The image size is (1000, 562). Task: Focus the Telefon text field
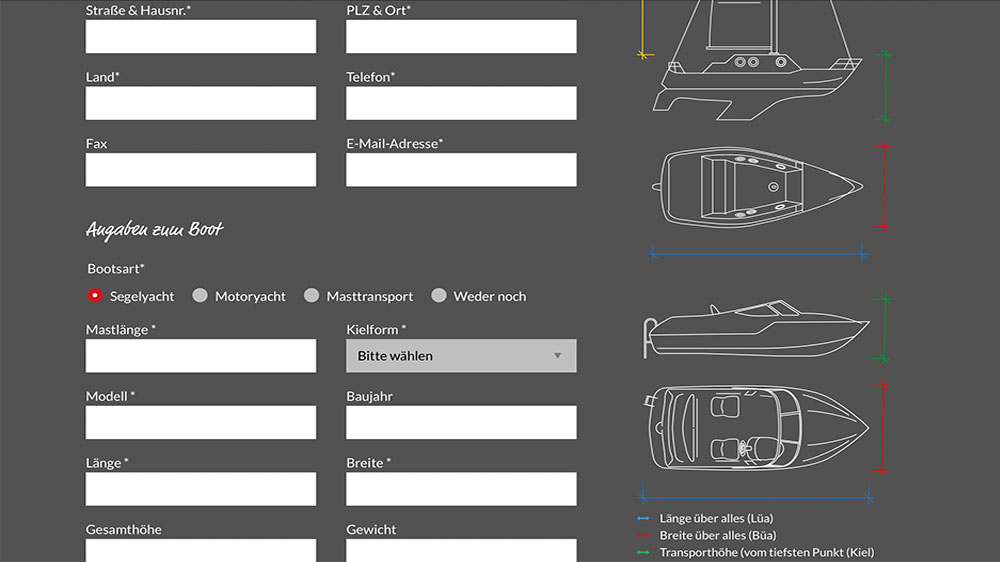click(x=461, y=103)
